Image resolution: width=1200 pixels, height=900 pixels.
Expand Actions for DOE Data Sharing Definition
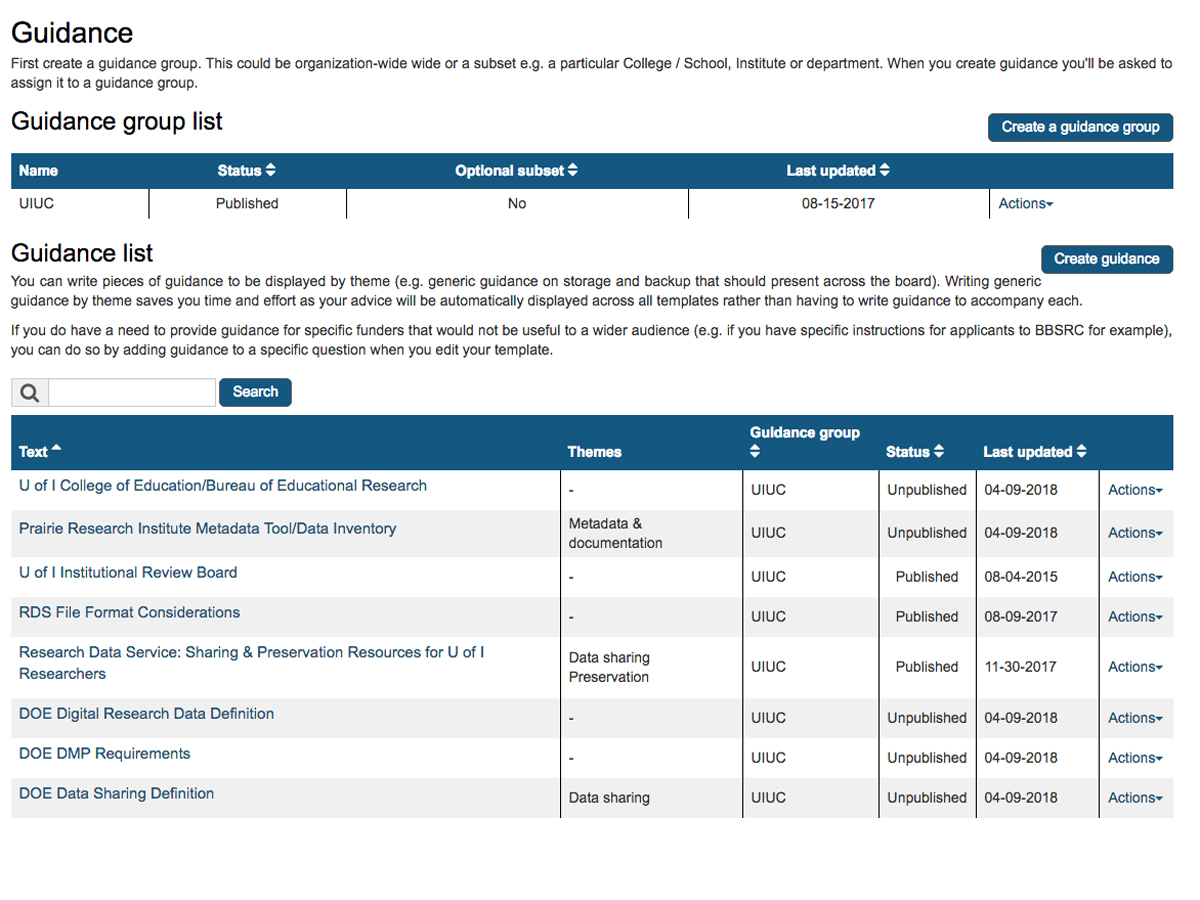click(1135, 798)
